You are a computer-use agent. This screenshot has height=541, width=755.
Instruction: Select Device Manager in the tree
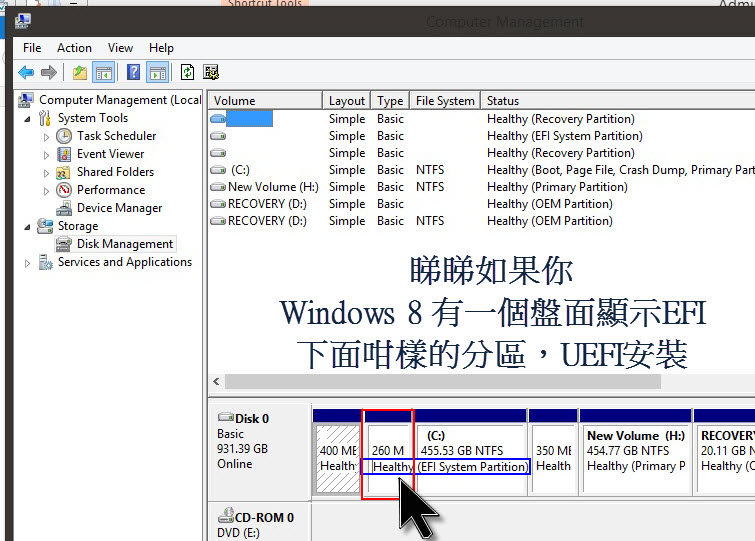tap(119, 208)
